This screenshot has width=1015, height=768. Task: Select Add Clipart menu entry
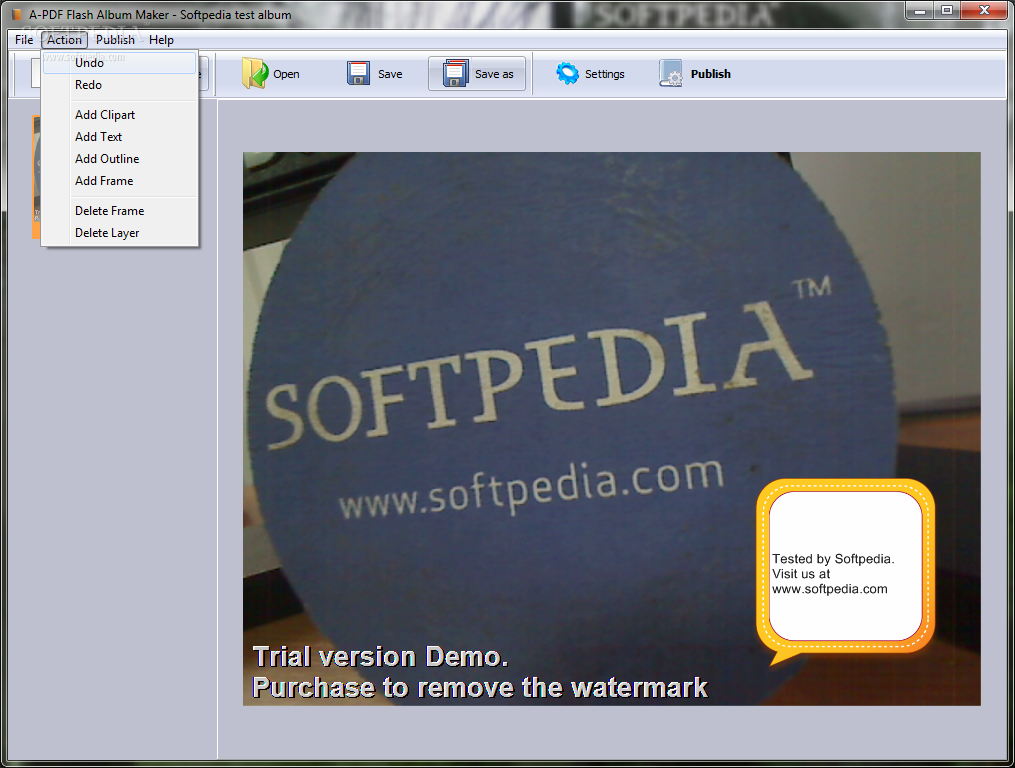(x=120, y=115)
